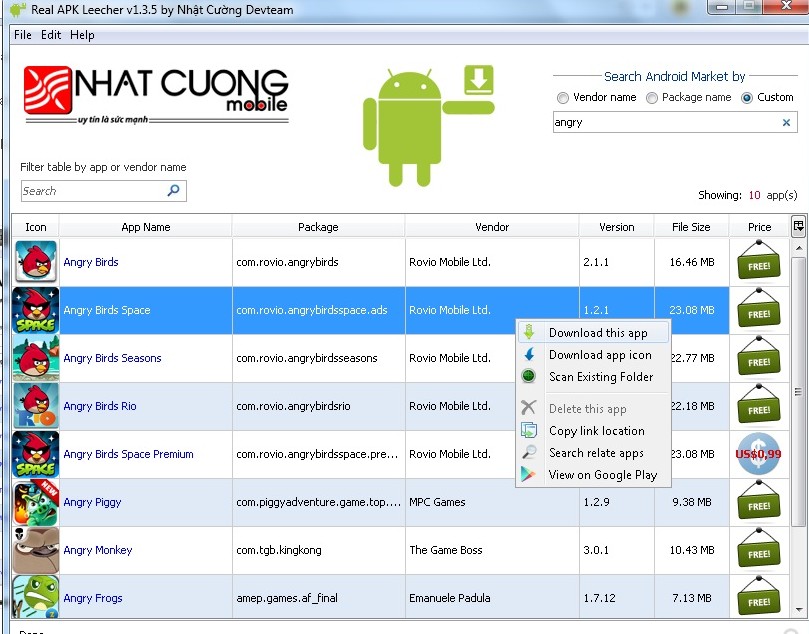Click the FREE tag for Angry Birds Rio
This screenshot has width=809, height=634.
[759, 405]
